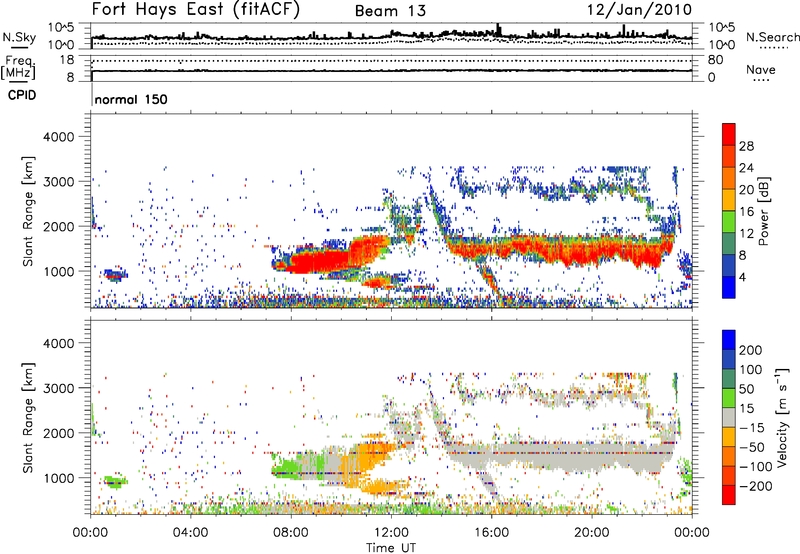Click the '-50' velocity scale value

(x=753, y=447)
